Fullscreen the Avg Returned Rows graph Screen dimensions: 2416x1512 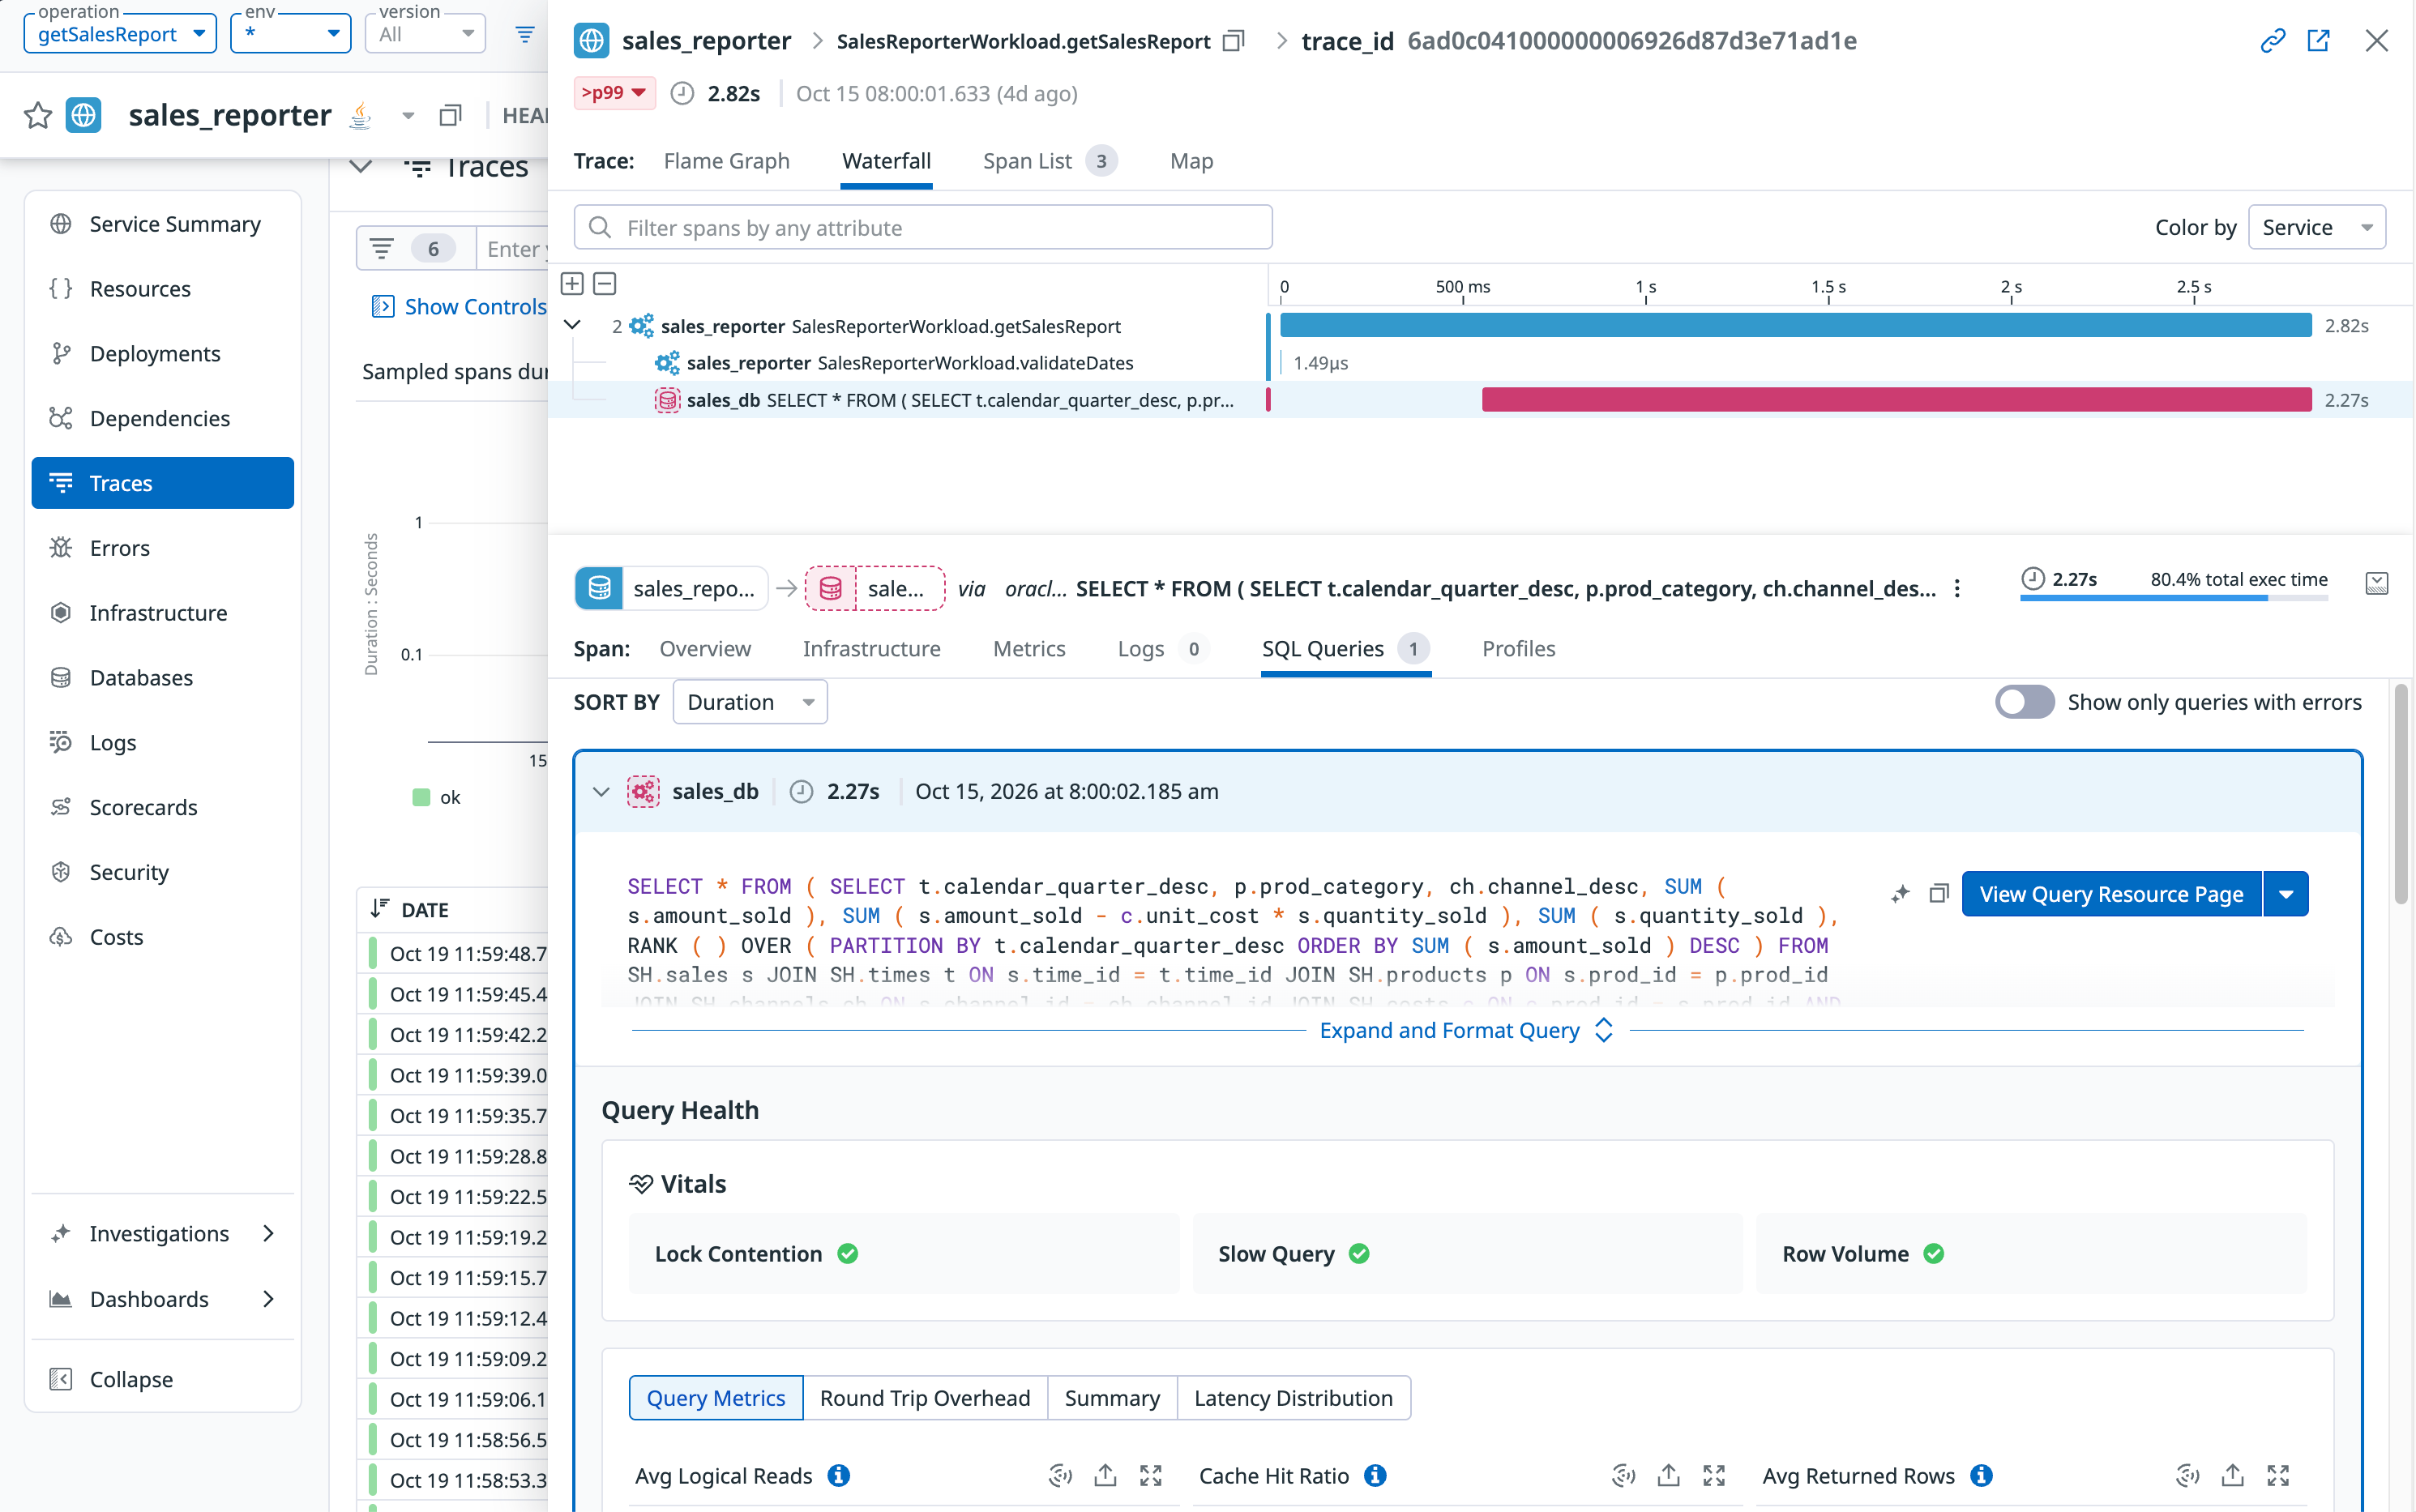[2278, 1475]
